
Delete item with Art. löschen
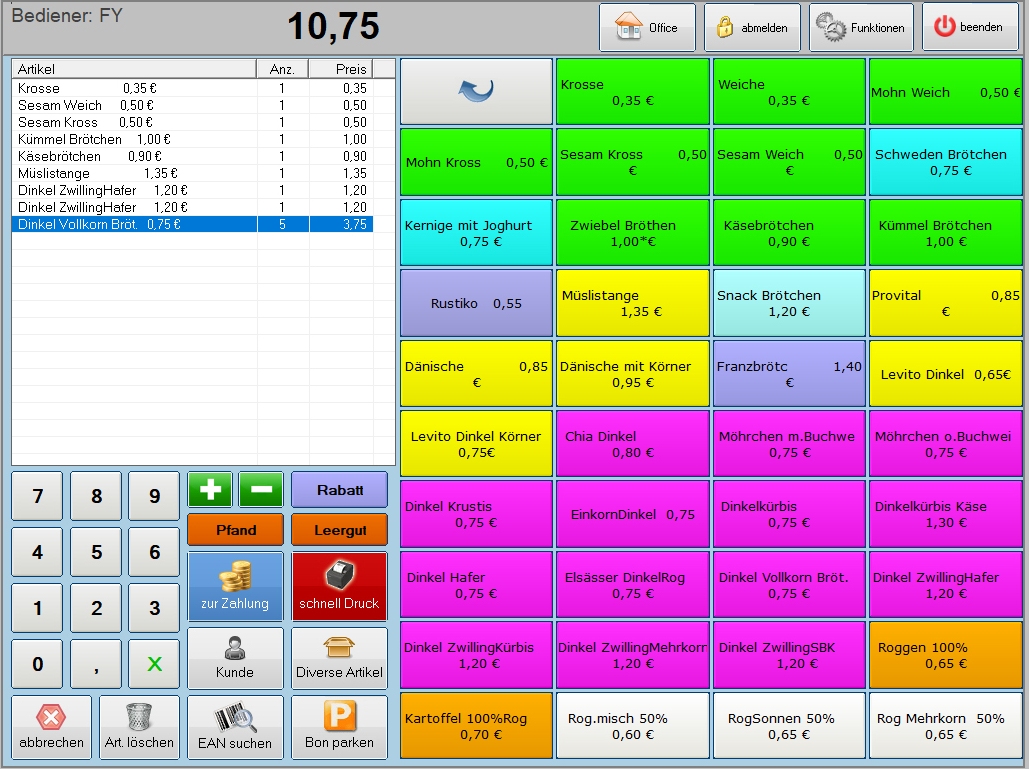pos(139,727)
